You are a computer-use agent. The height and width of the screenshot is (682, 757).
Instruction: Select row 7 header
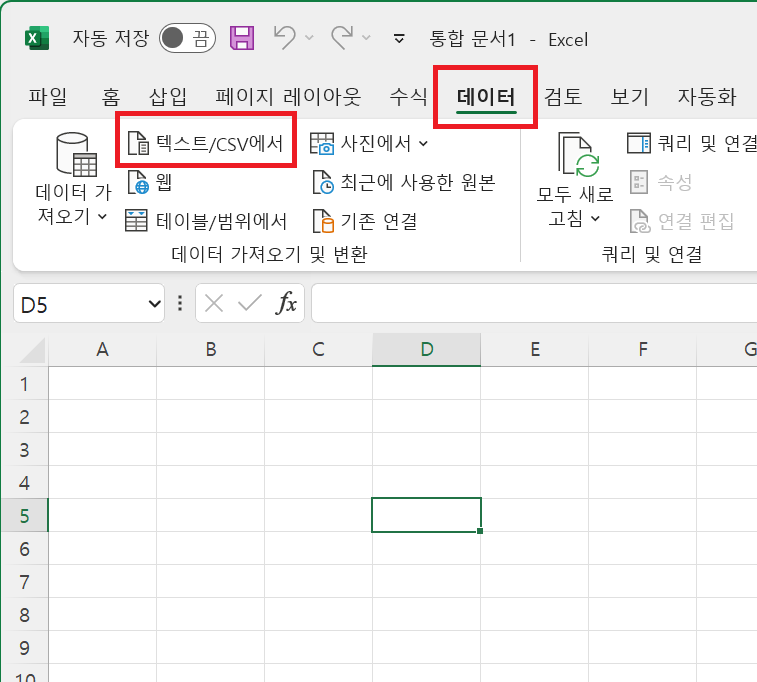(x=24, y=582)
